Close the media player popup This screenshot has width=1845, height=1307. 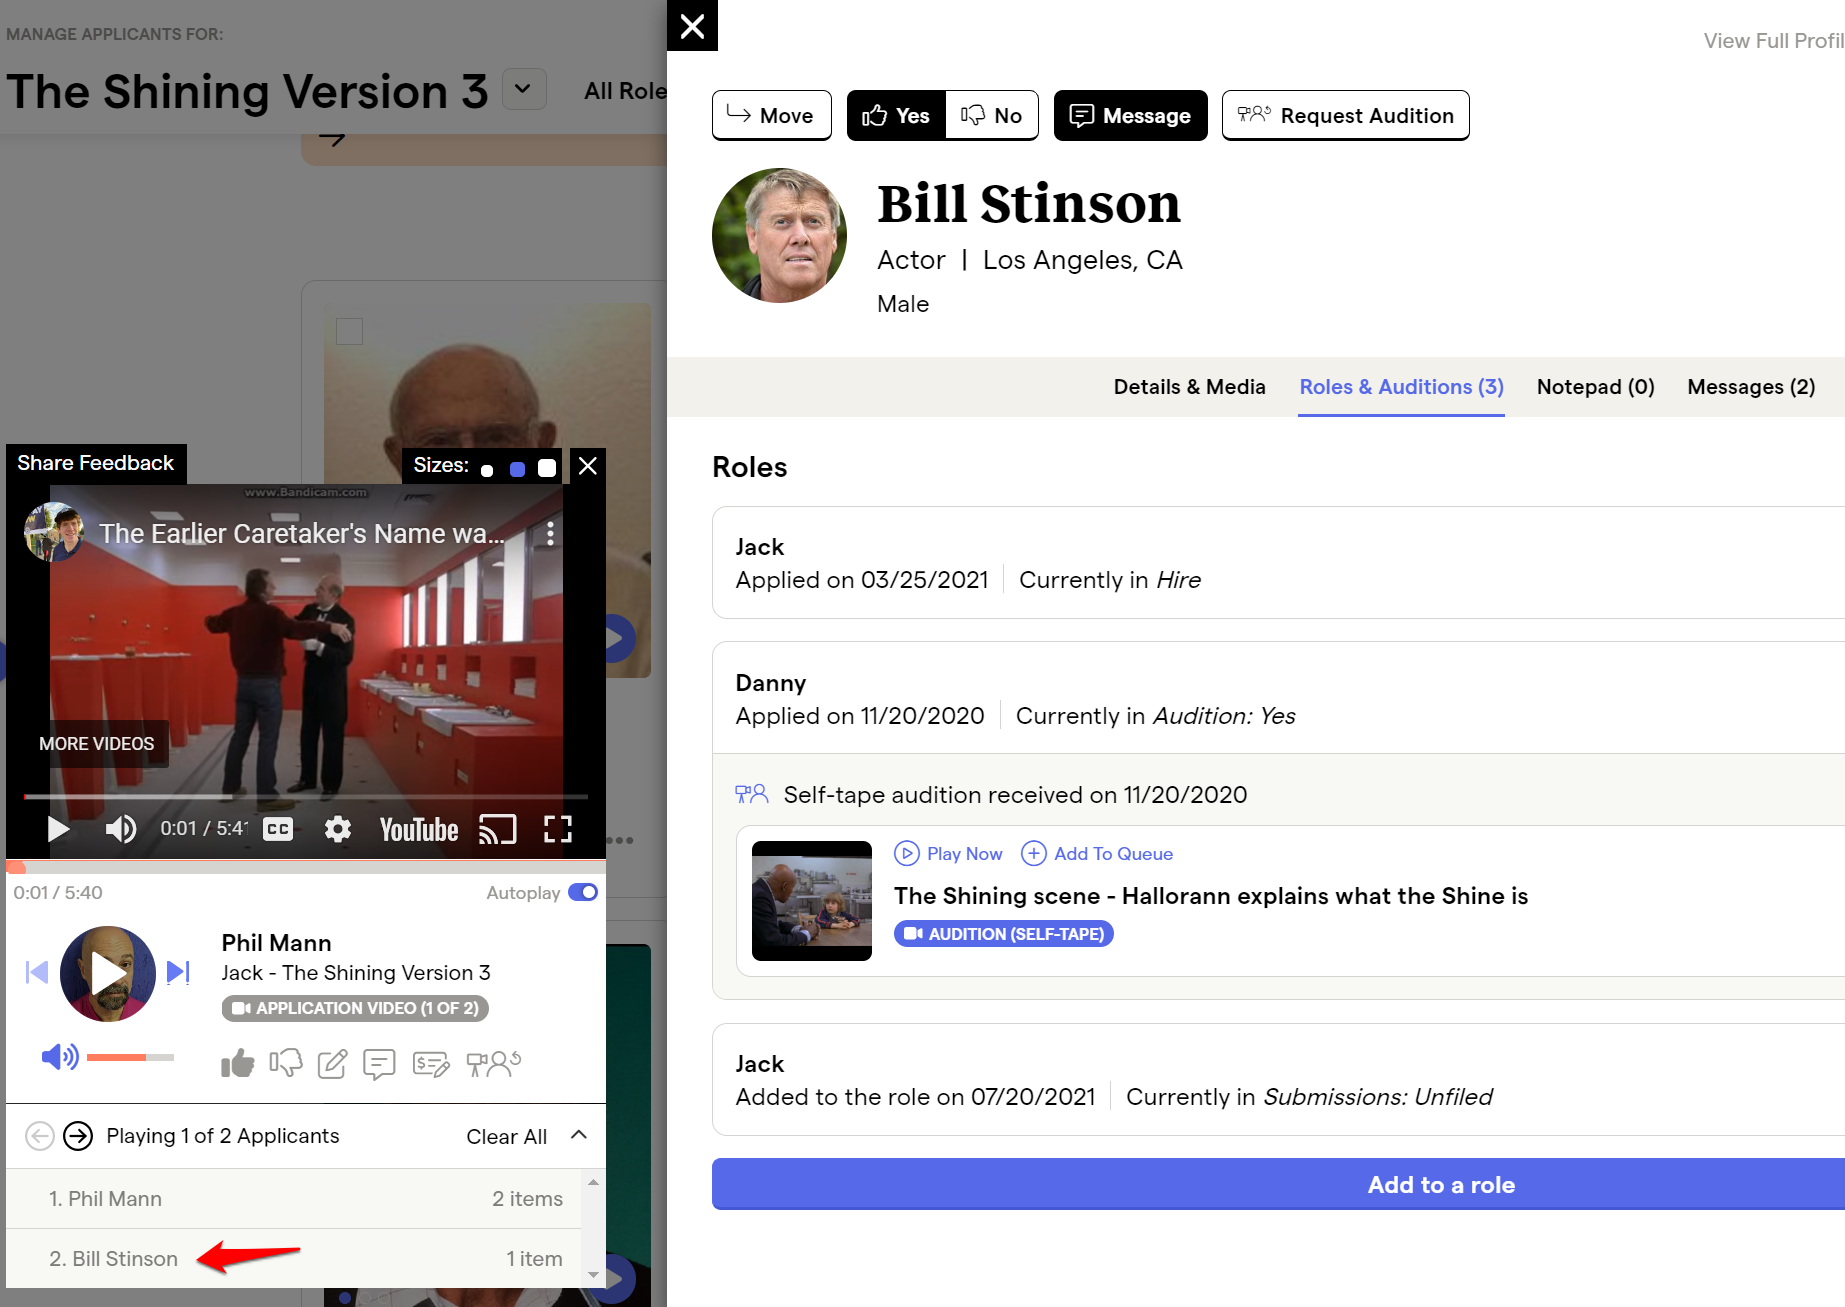[x=588, y=466]
